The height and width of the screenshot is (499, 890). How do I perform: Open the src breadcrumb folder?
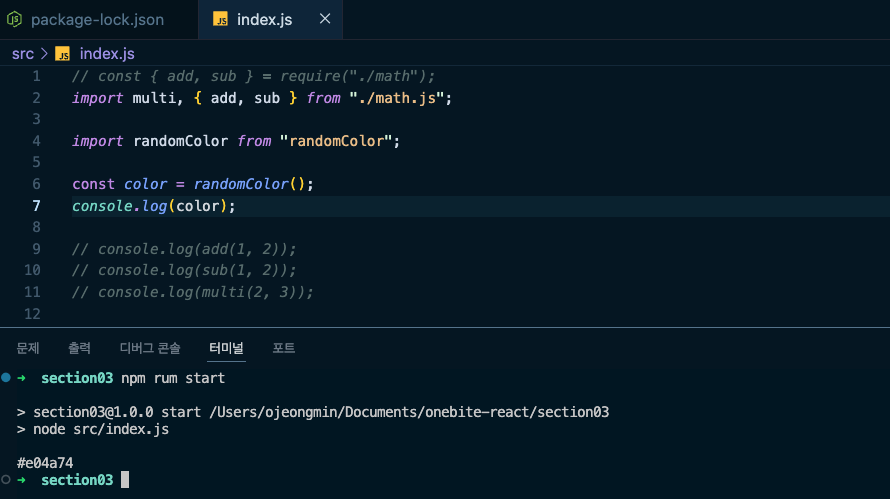coord(23,54)
